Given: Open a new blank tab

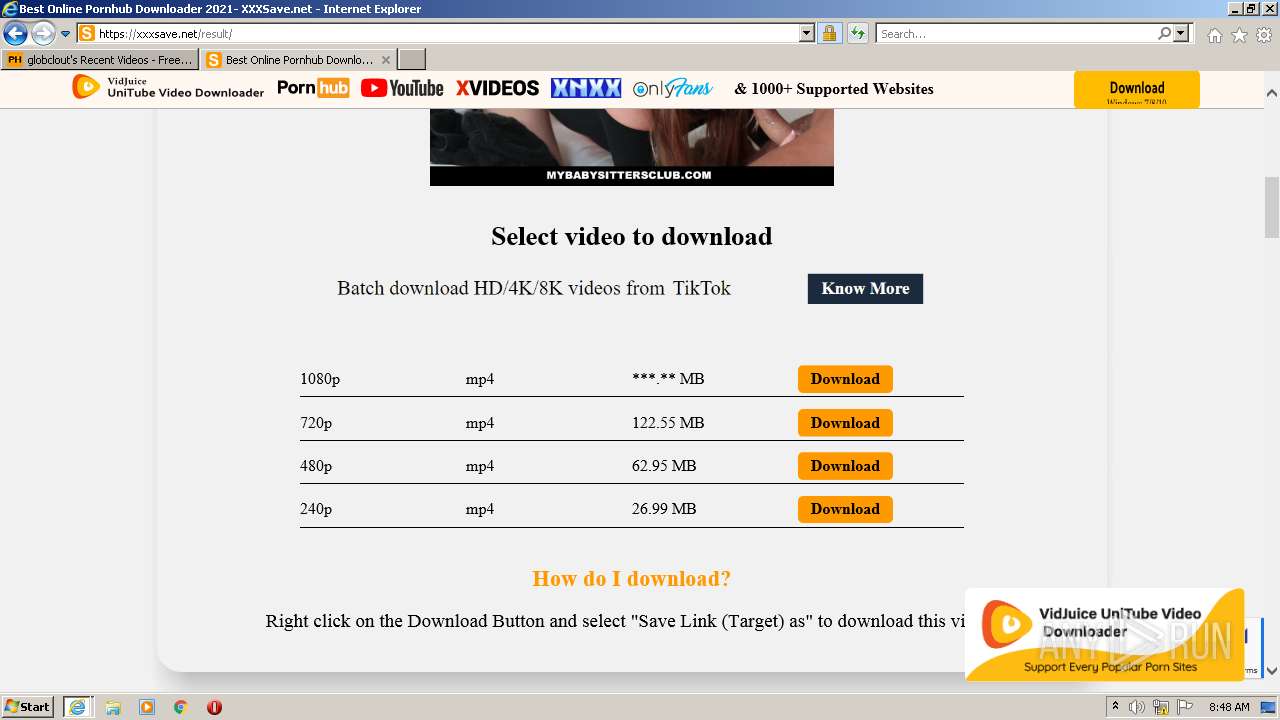Looking at the screenshot, I should pyautogui.click(x=412, y=60).
